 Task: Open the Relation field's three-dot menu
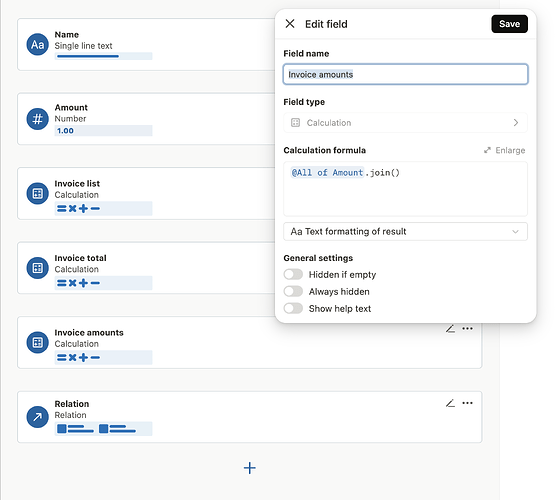click(467, 403)
